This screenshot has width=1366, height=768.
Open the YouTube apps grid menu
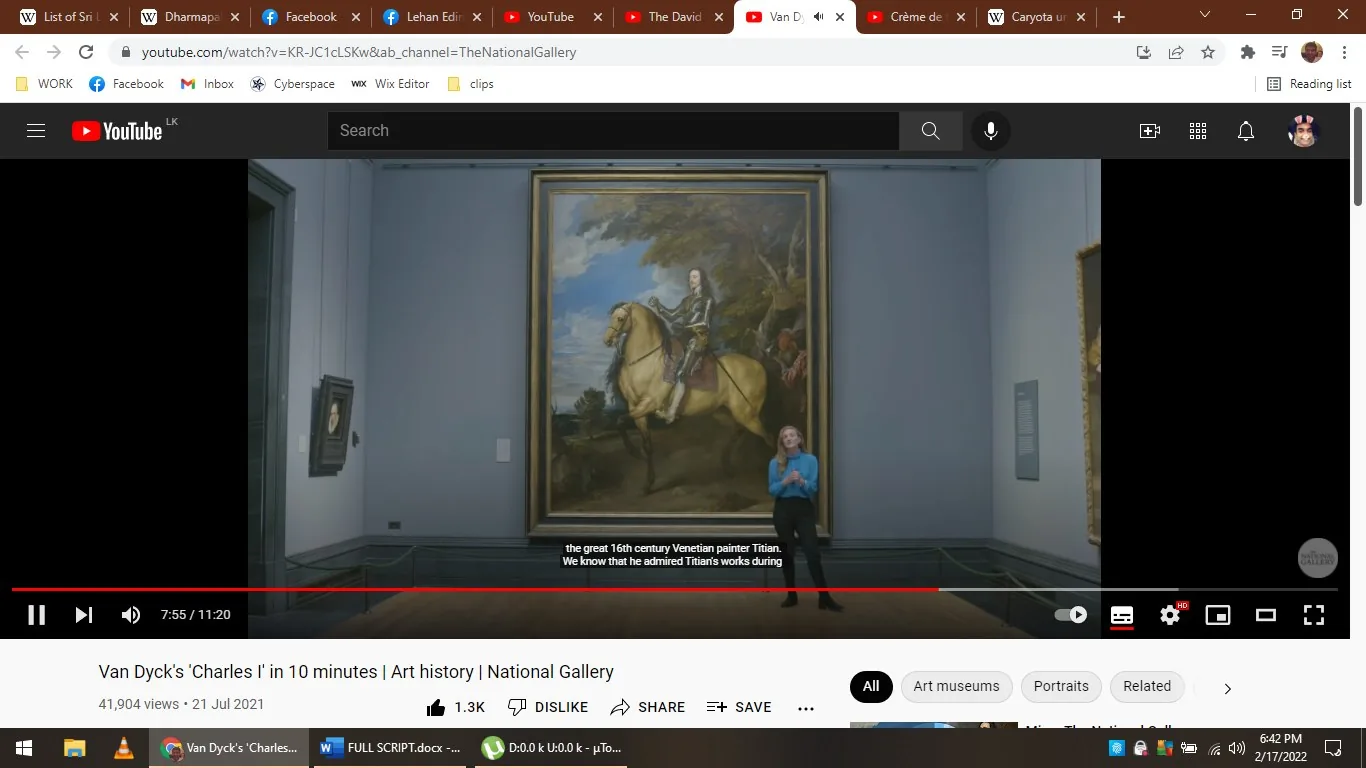click(1197, 130)
